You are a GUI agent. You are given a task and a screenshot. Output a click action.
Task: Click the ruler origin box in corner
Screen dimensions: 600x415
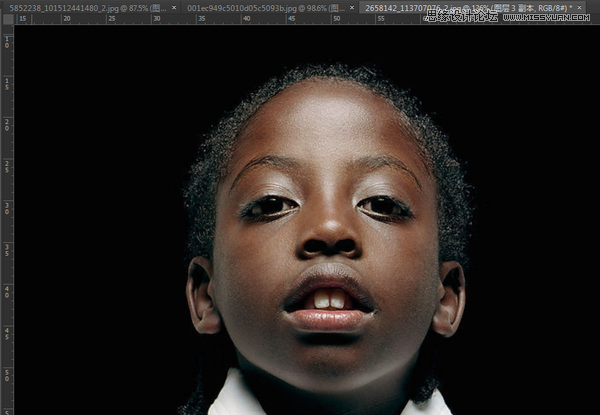(x=8, y=19)
